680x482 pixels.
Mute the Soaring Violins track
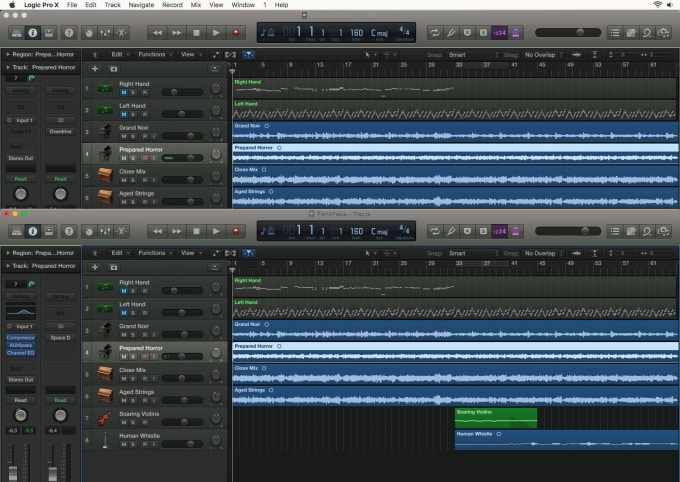124,423
